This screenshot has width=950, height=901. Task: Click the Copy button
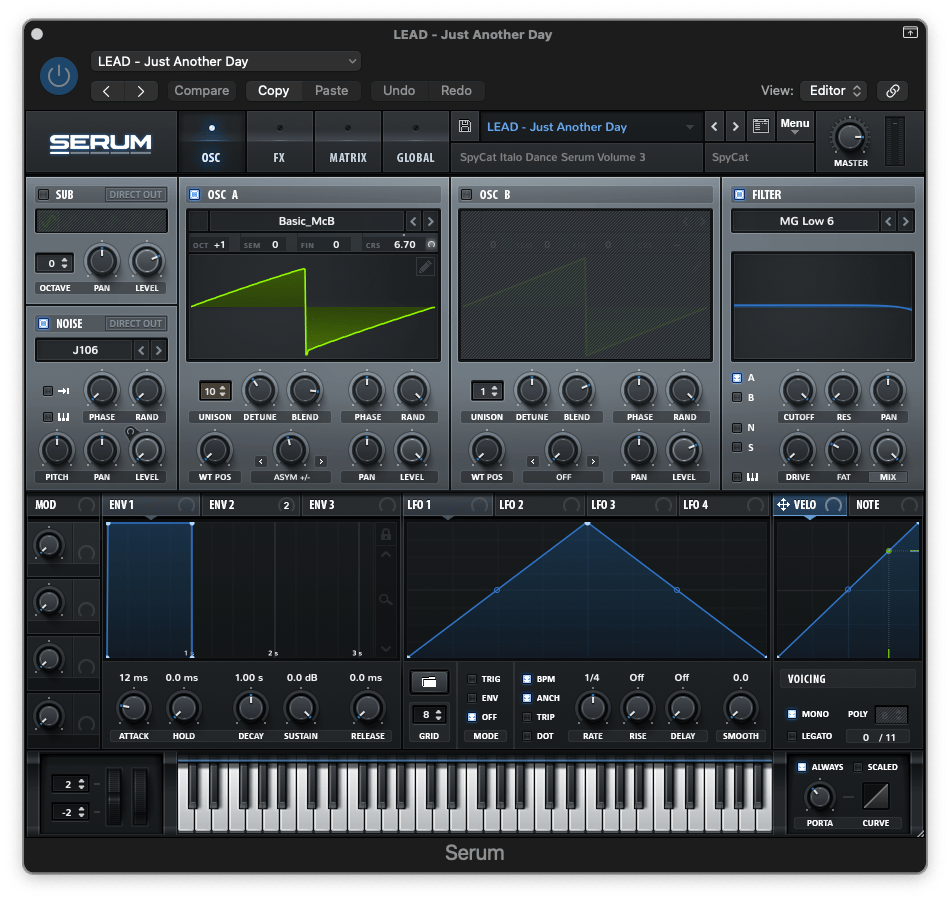[273, 91]
